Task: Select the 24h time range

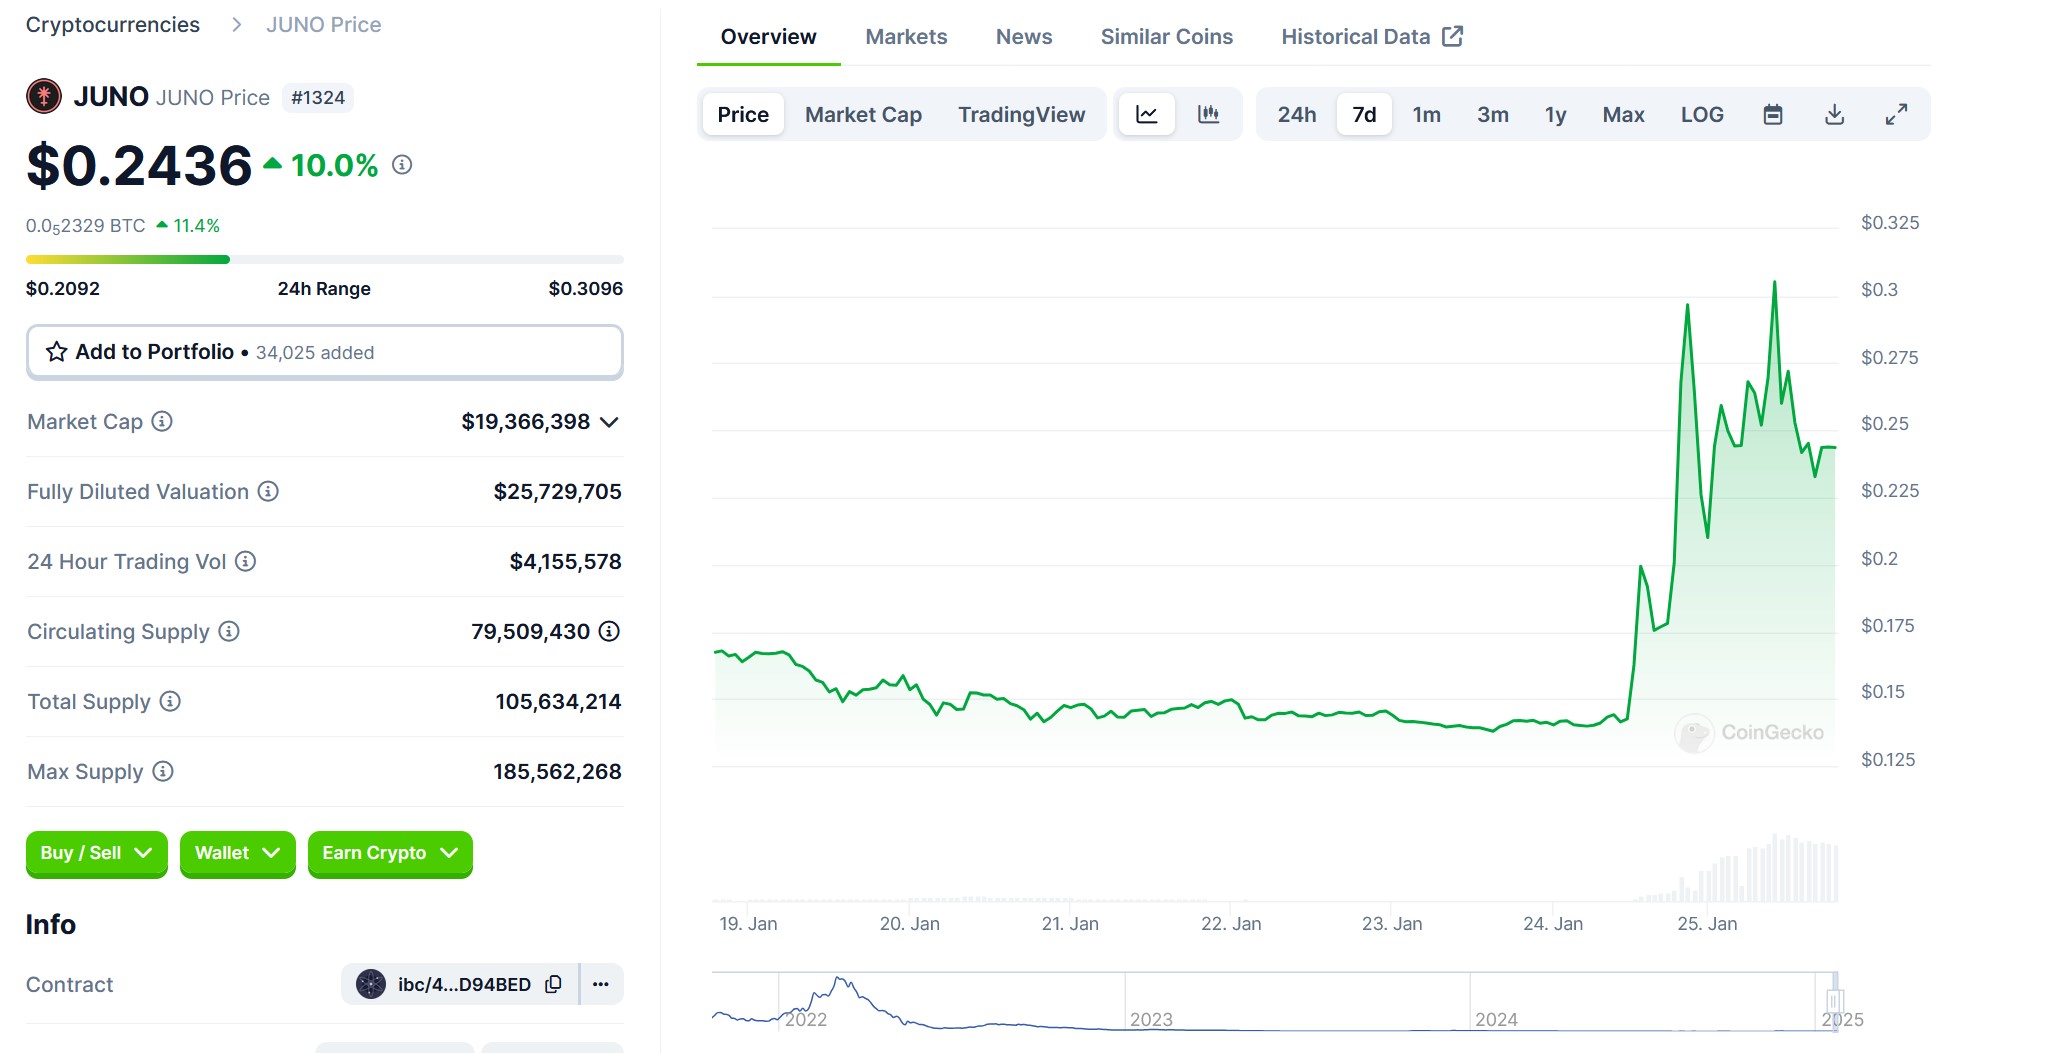Action: click(x=1297, y=114)
